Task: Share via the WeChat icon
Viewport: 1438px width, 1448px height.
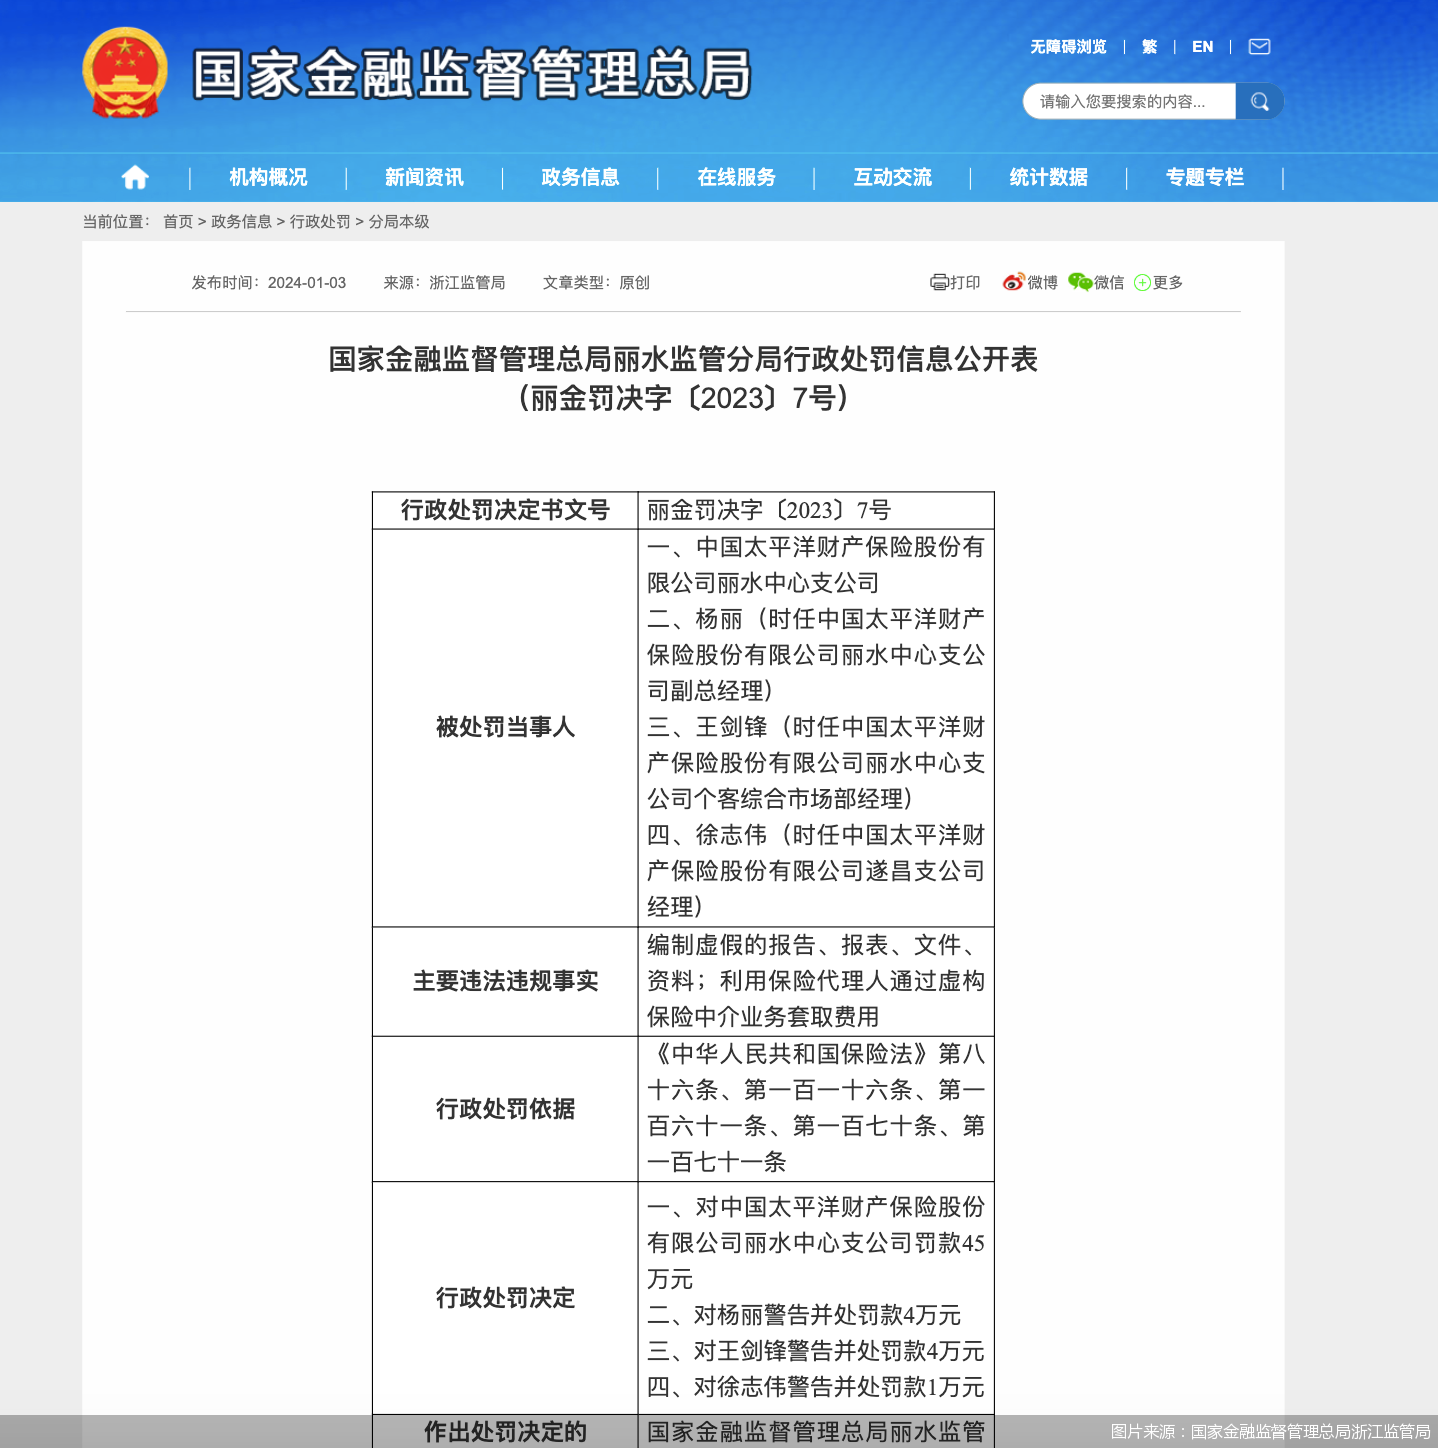Action: click(1080, 282)
